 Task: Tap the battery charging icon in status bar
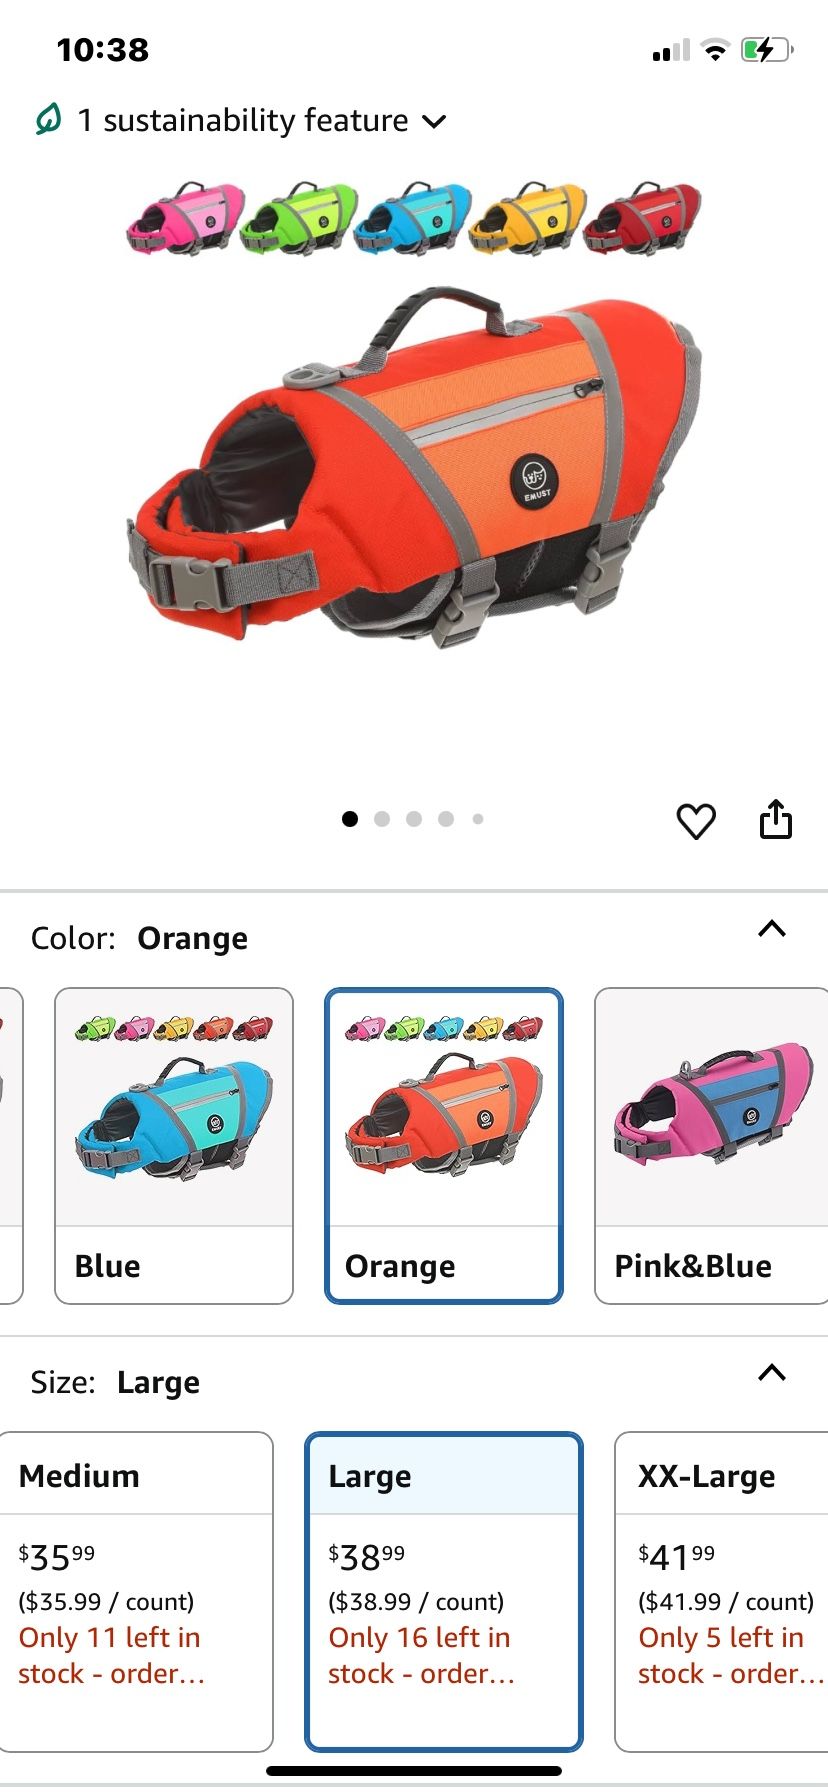(x=766, y=50)
